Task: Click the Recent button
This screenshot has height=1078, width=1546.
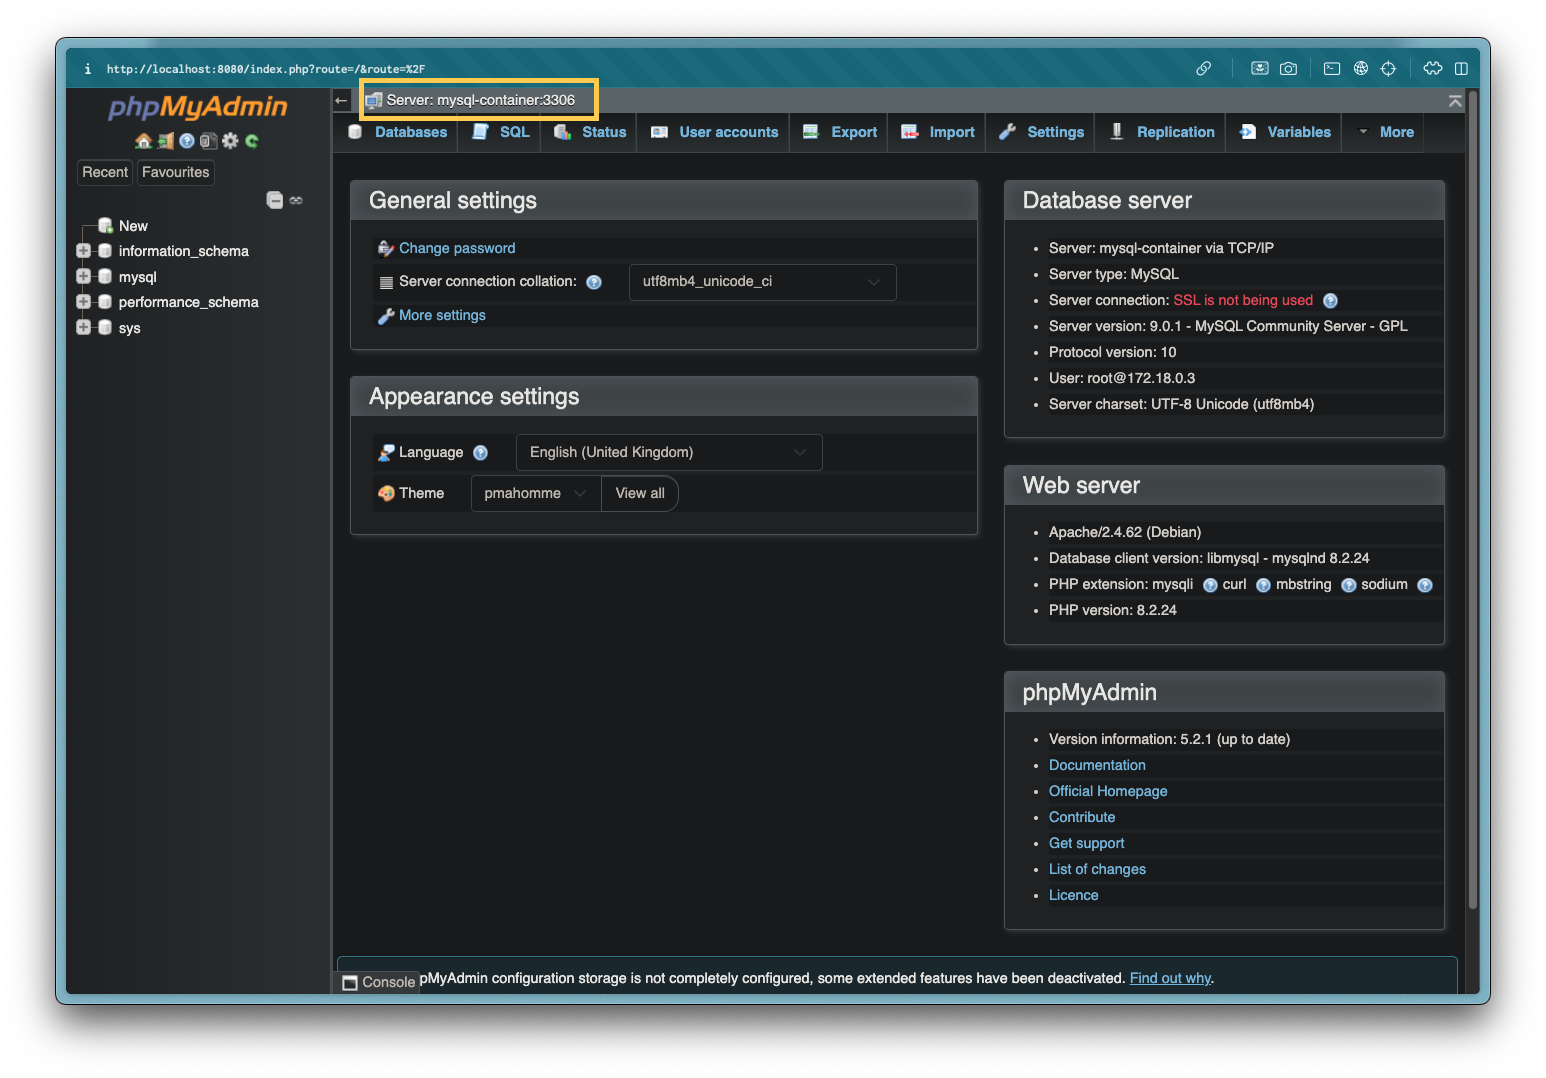Action: 105,172
